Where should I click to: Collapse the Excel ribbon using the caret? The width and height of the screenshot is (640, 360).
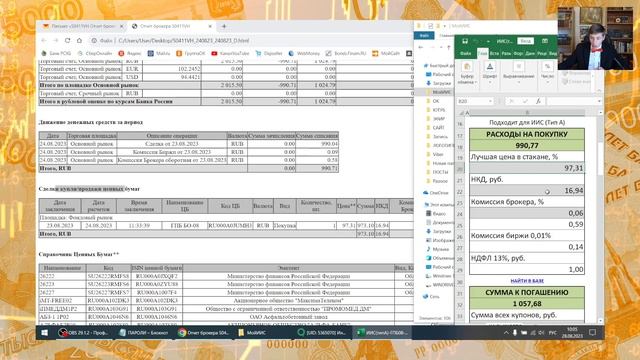[x=599, y=90]
